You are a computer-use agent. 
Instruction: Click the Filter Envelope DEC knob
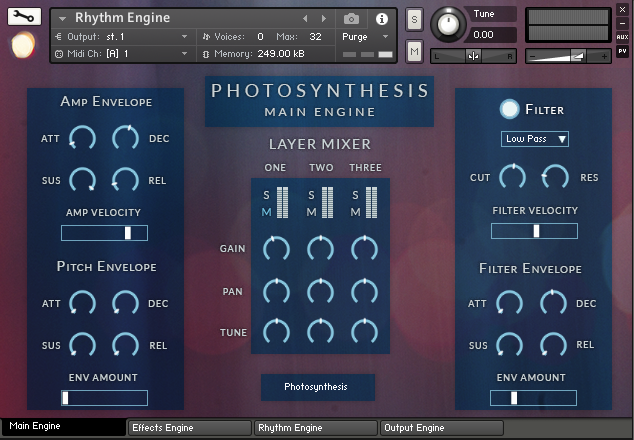pos(553,303)
